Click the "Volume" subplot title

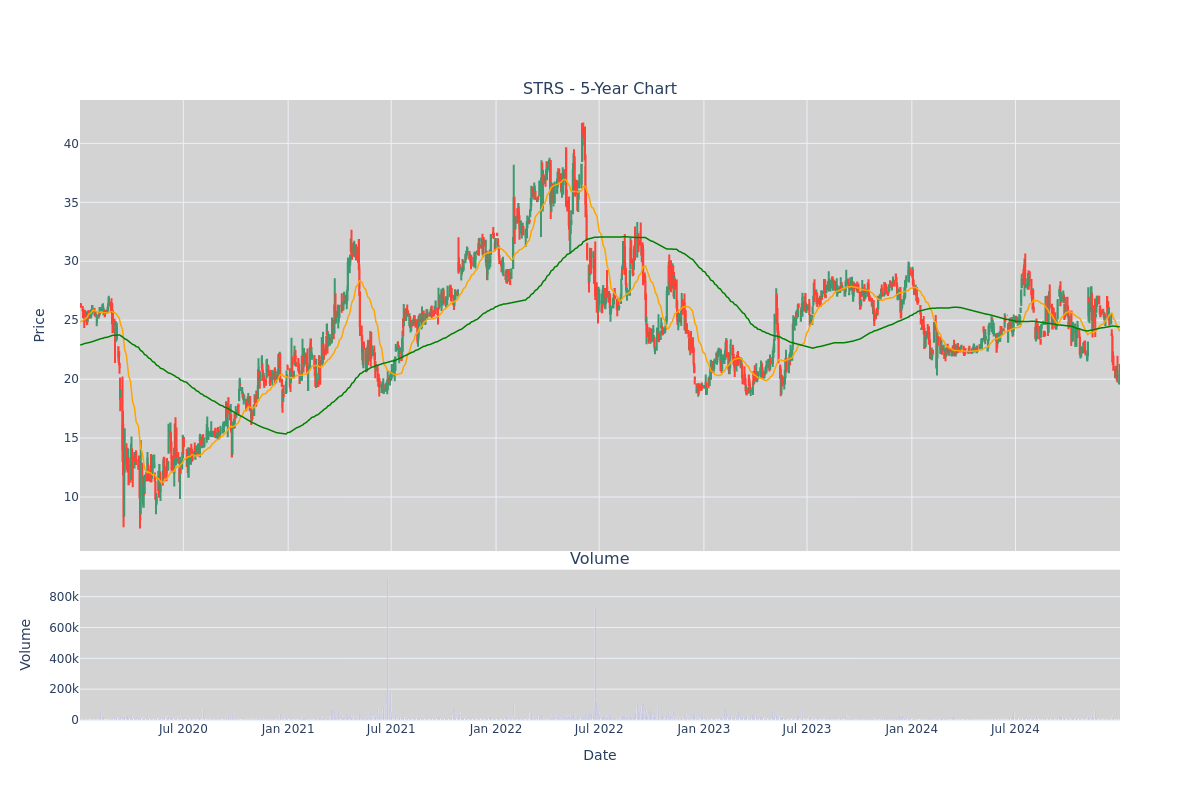pos(600,559)
